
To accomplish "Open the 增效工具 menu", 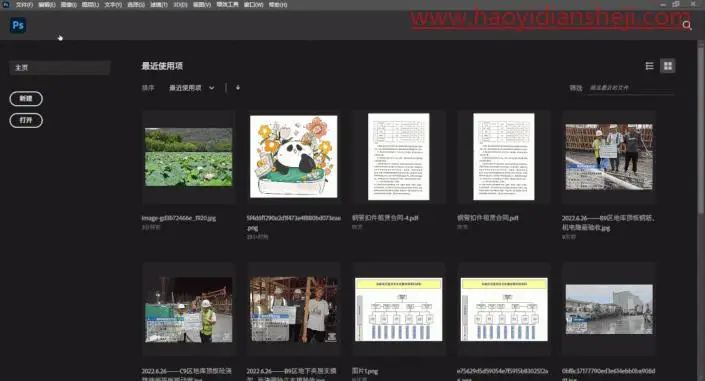I will point(228,4).
